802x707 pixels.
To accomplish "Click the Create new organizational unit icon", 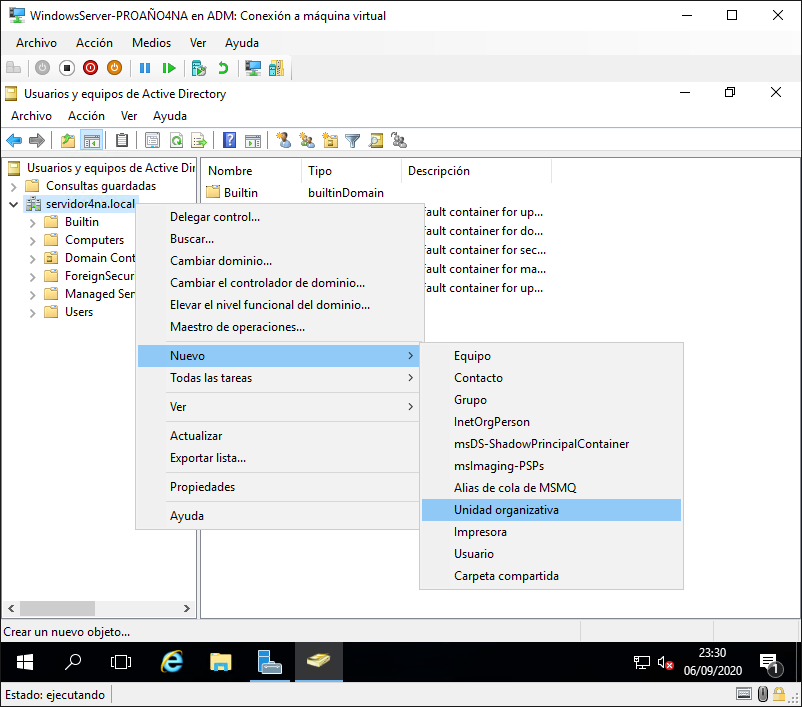I will click(330, 140).
